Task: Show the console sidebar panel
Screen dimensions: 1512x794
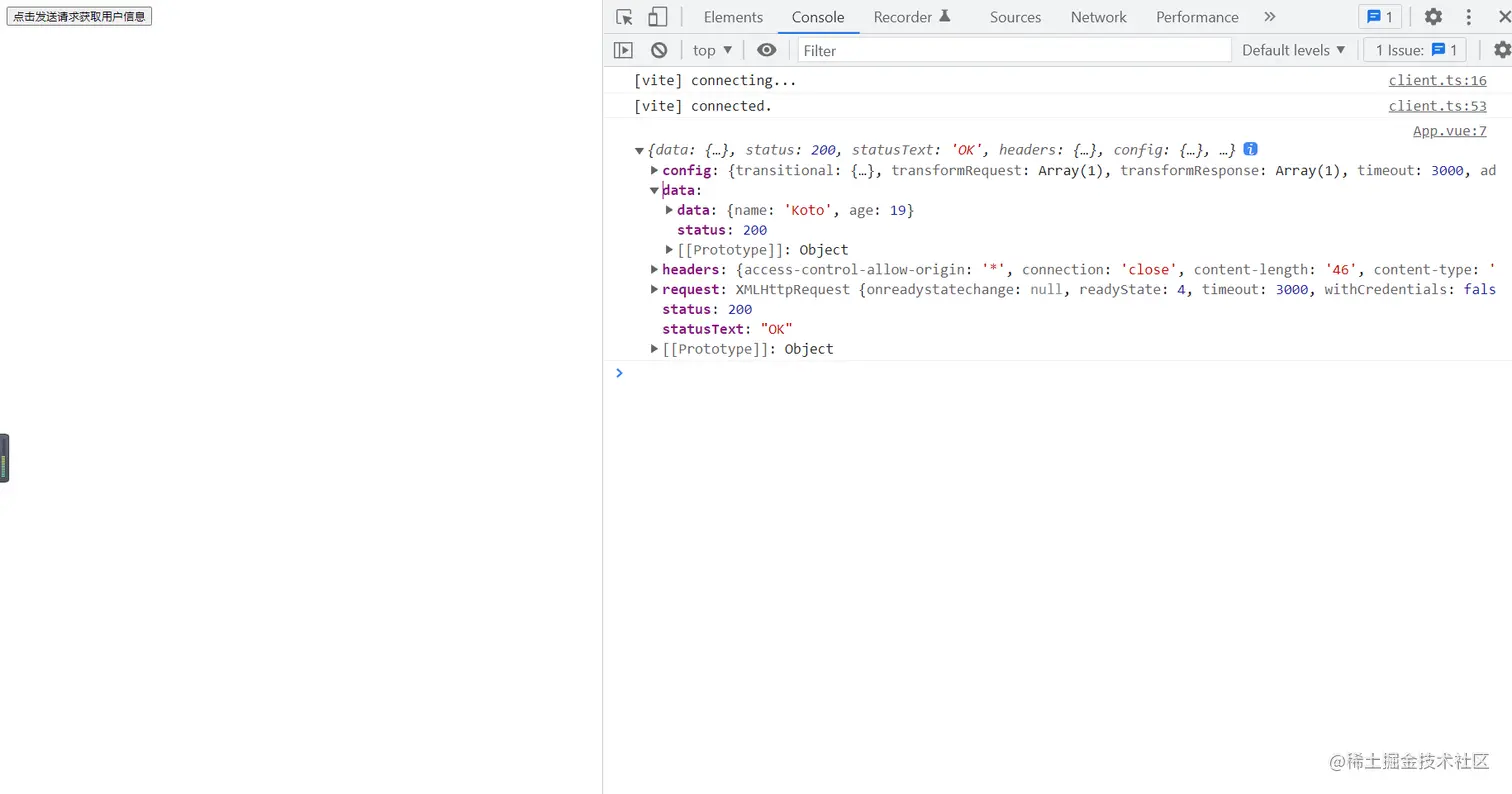Action: [623, 50]
